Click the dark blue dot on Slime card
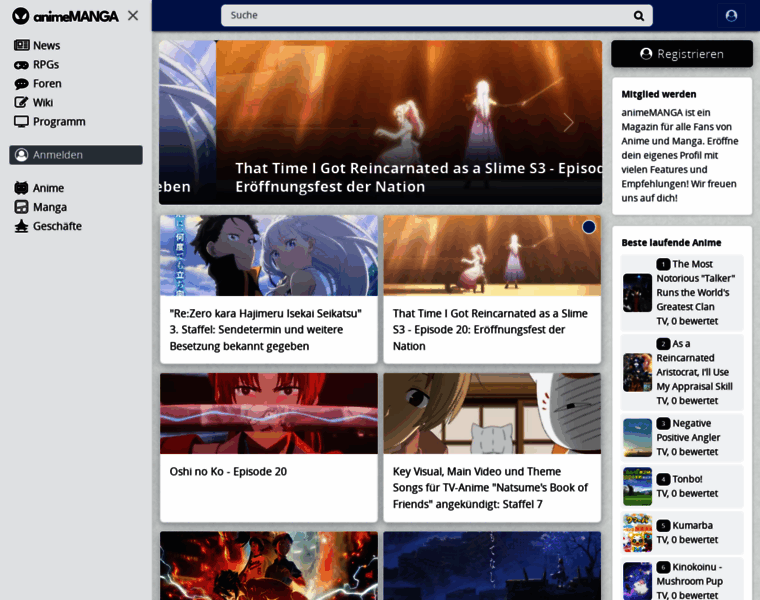The image size is (760, 600). click(x=588, y=227)
